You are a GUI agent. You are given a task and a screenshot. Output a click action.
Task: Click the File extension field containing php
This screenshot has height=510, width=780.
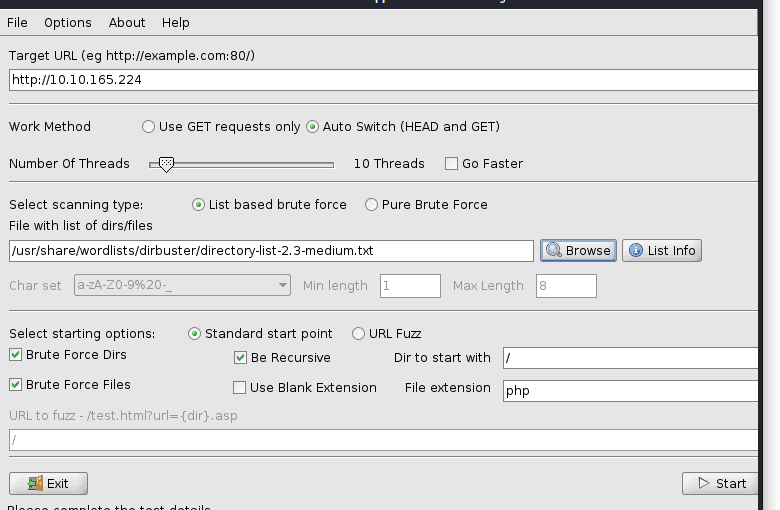[630, 391]
